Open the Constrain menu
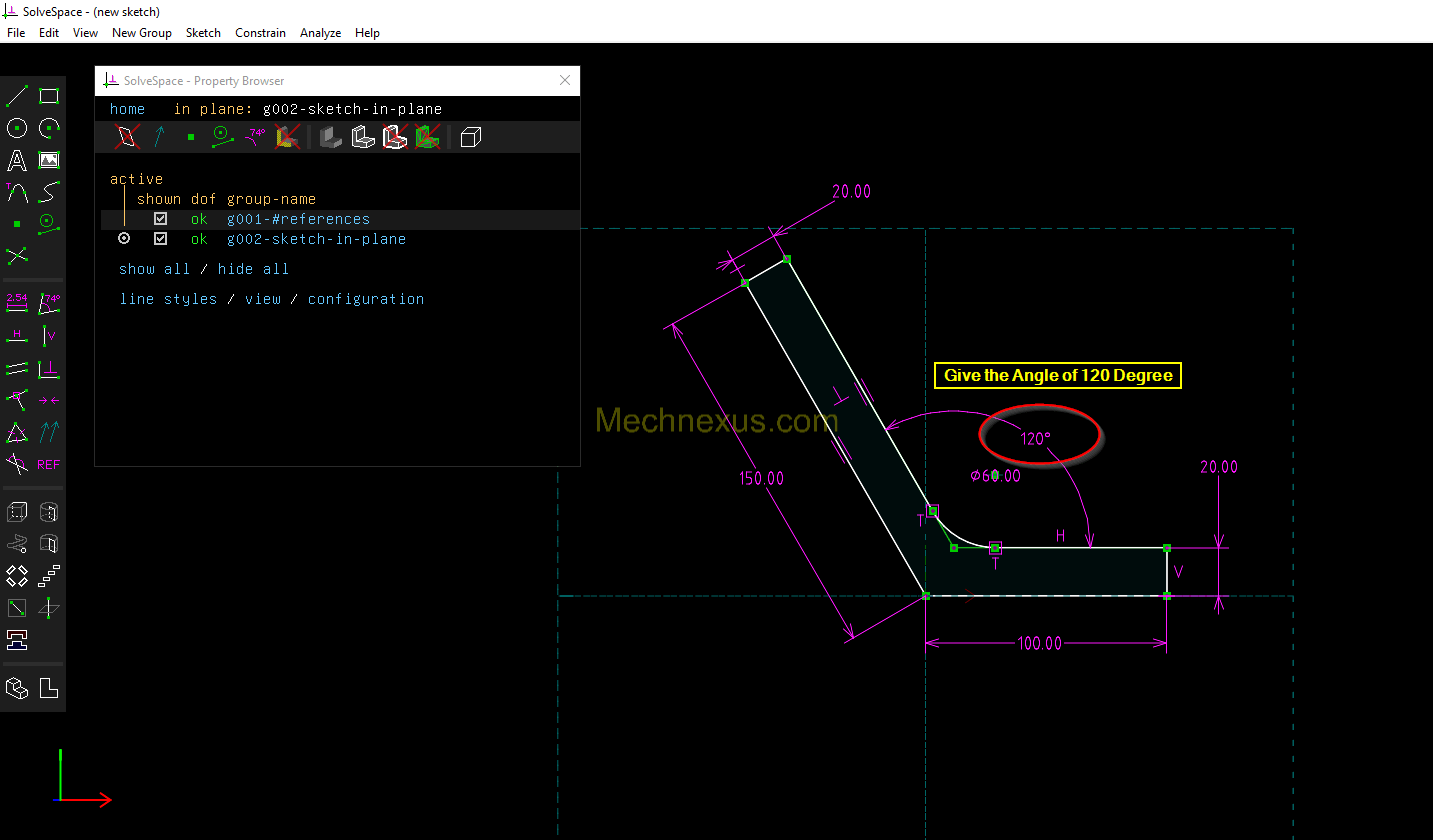 (260, 33)
